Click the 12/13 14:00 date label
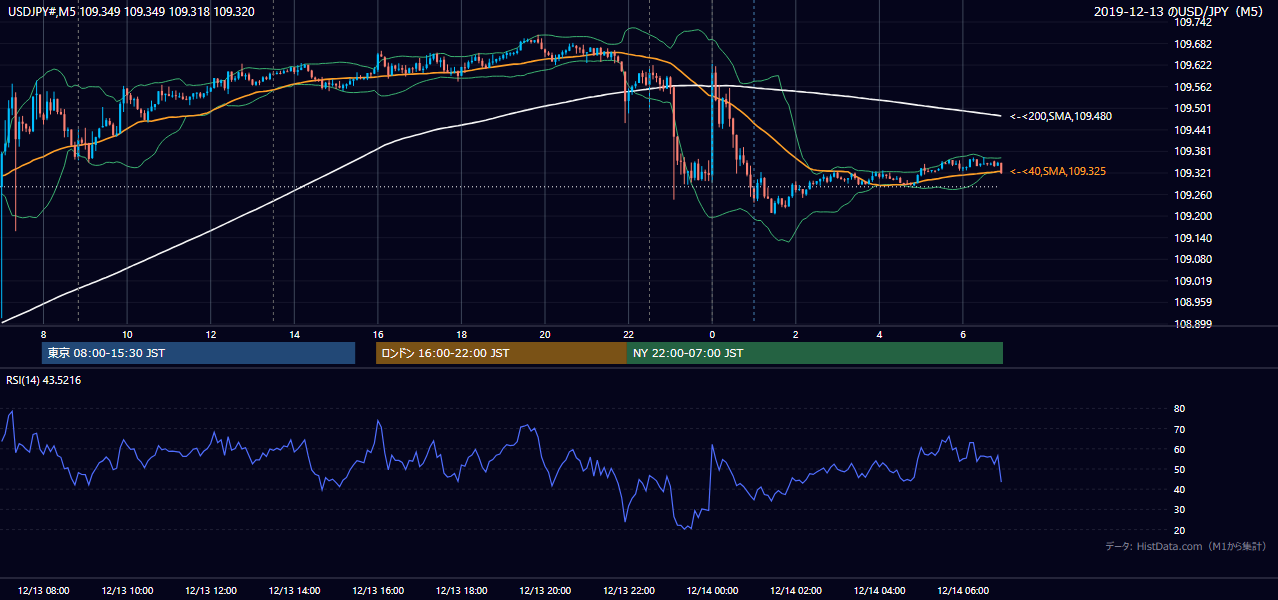The image size is (1278, 600). (294, 590)
